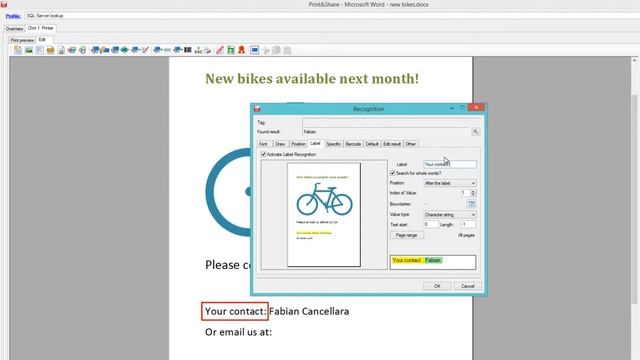Screen dimensions: 640x360
Task: Switch to the Draw tab
Action: pyautogui.click(x=280, y=144)
